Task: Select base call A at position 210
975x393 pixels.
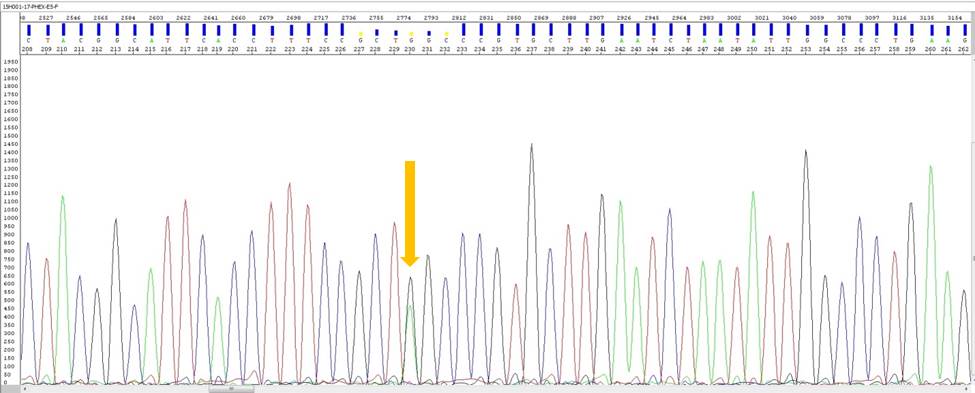Action: [63, 41]
